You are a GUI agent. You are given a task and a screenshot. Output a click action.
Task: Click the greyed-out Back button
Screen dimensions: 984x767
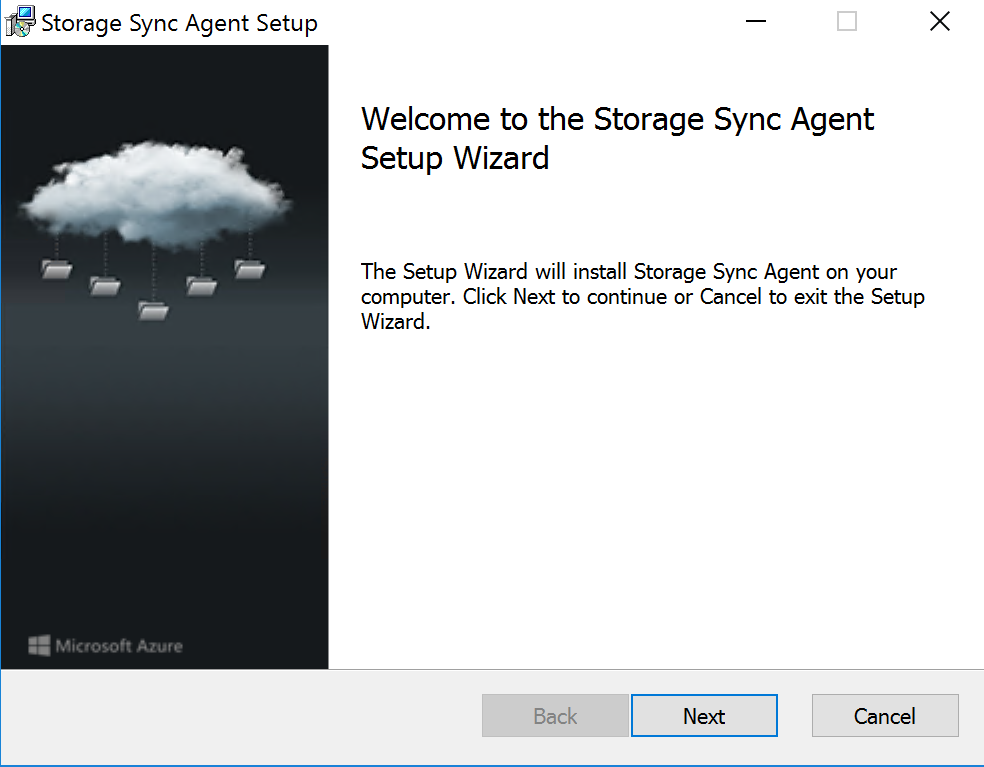pyautogui.click(x=555, y=716)
